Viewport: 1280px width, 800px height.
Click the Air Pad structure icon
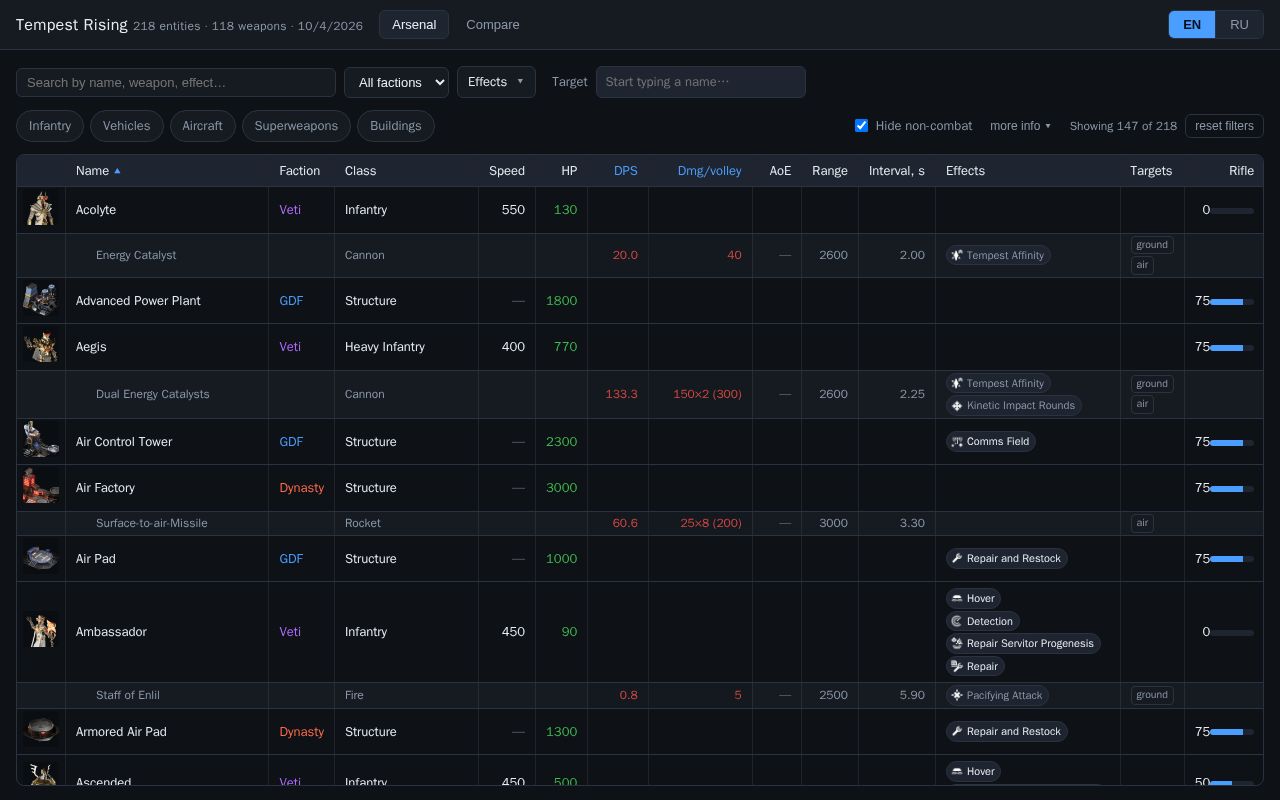pos(41,558)
